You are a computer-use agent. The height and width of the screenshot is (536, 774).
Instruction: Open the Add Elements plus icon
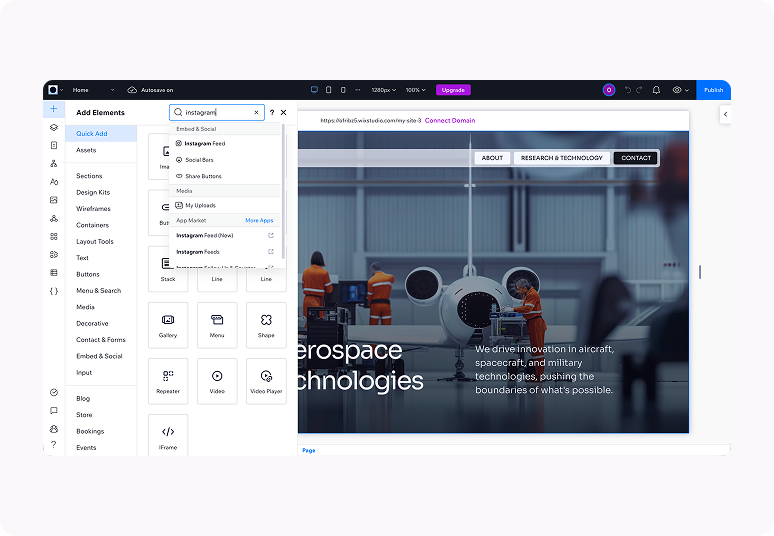click(x=54, y=109)
